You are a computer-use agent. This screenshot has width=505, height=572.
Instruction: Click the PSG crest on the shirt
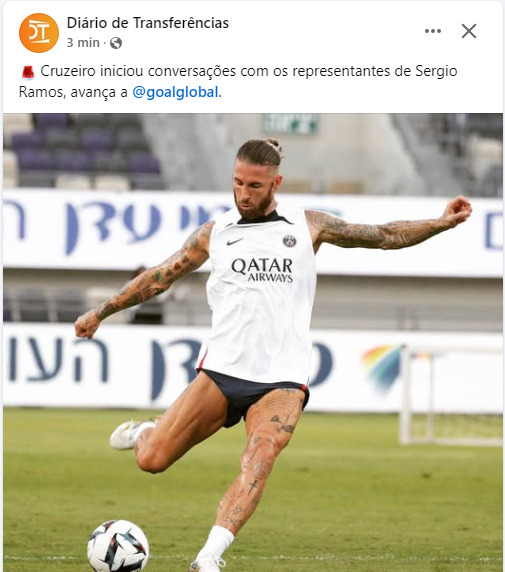[289, 241]
